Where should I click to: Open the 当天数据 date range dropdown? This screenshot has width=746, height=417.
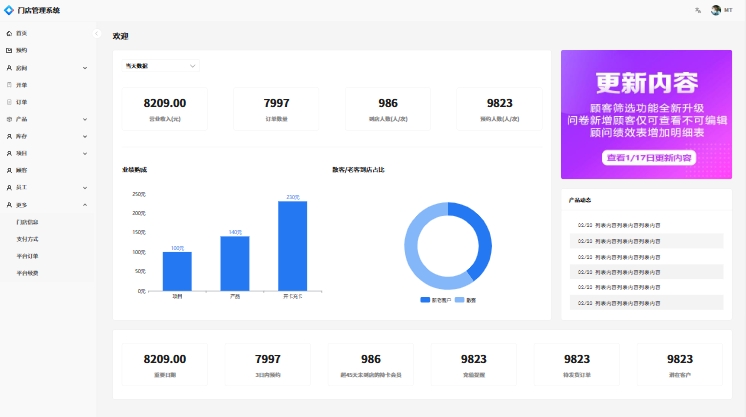(x=160, y=66)
